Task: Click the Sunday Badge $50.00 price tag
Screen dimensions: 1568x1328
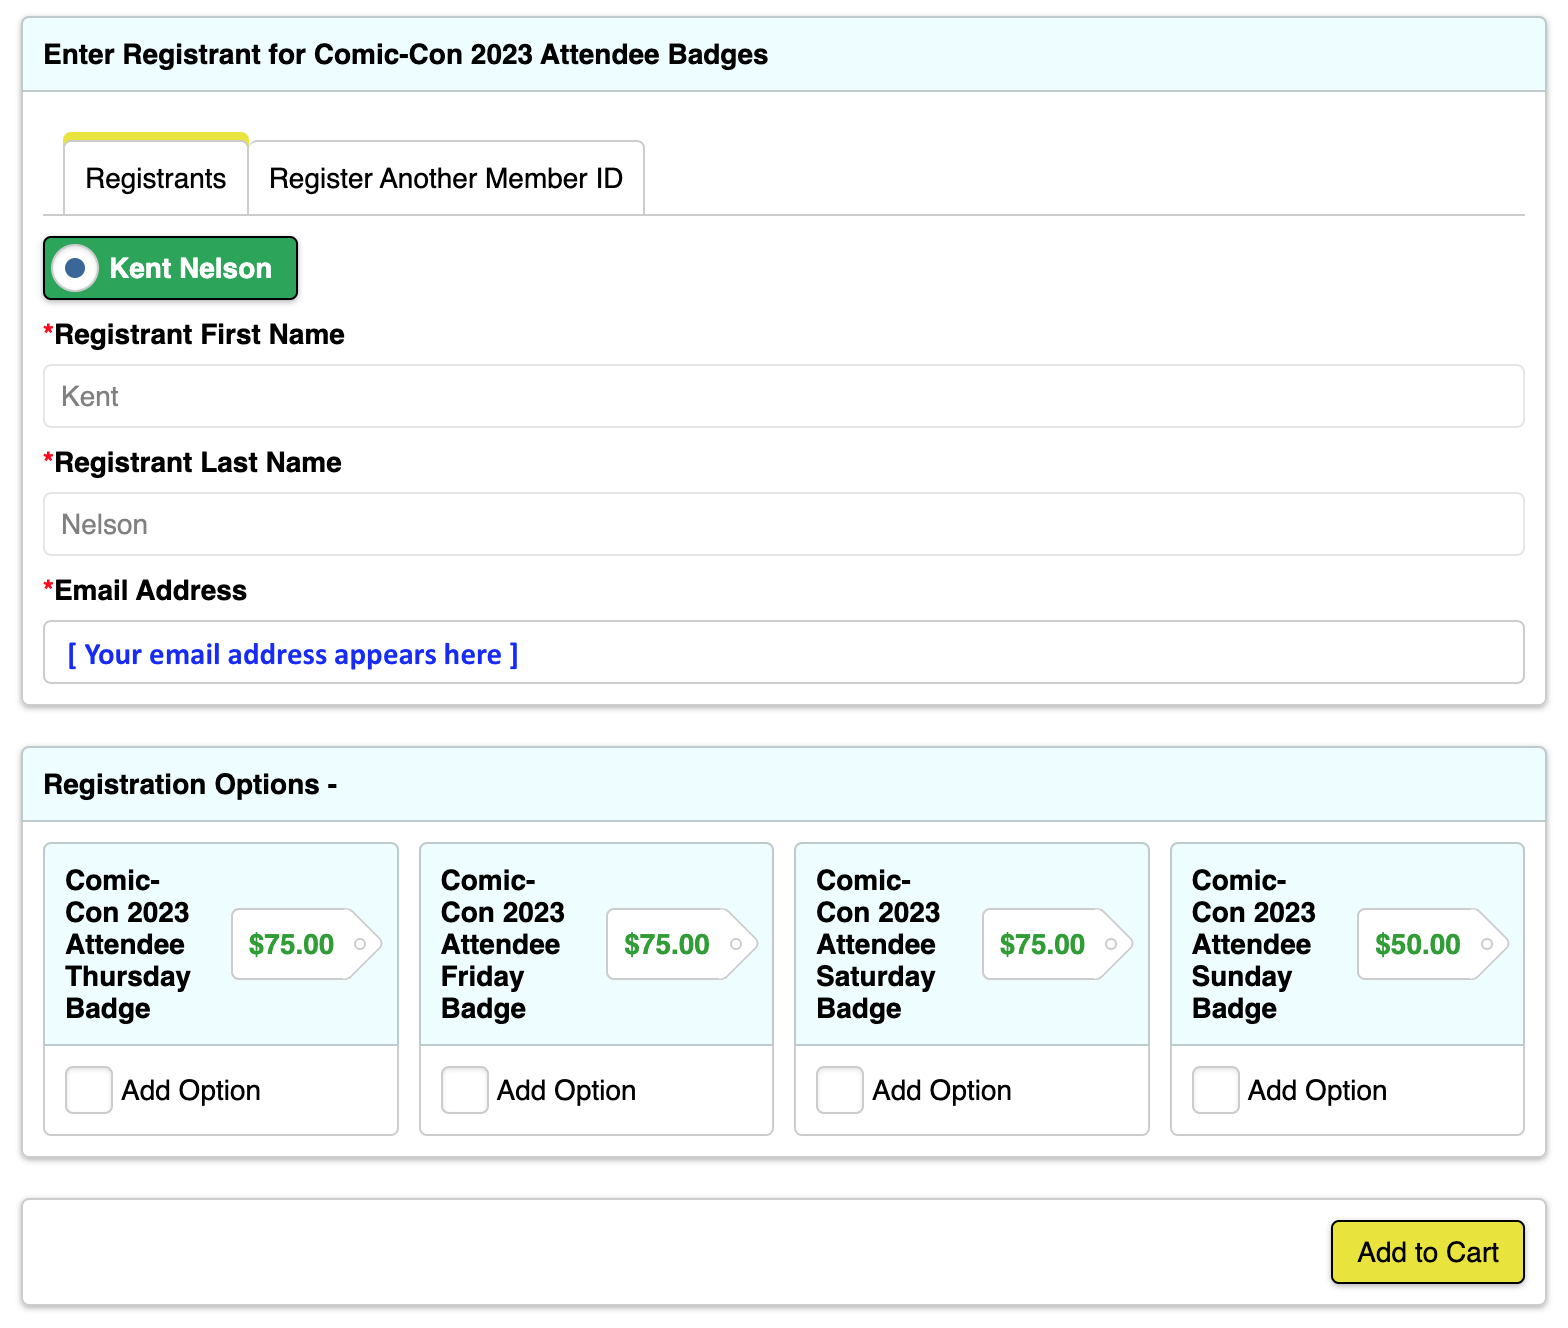Action: [x=1433, y=944]
